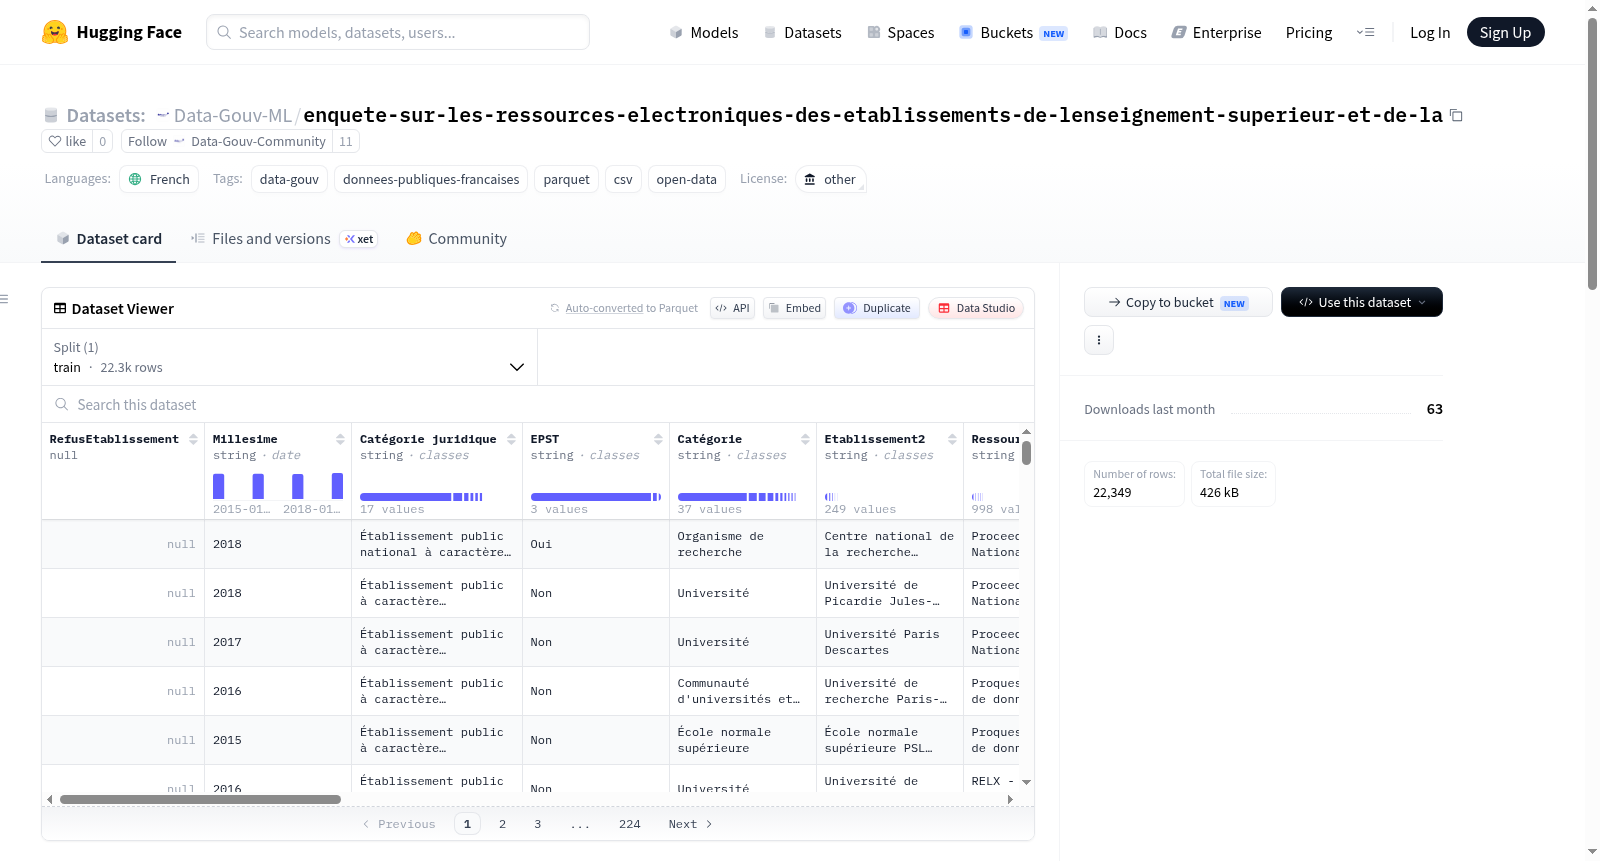The image size is (1600, 861).
Task: Expand the Split train selector
Action: (289, 357)
